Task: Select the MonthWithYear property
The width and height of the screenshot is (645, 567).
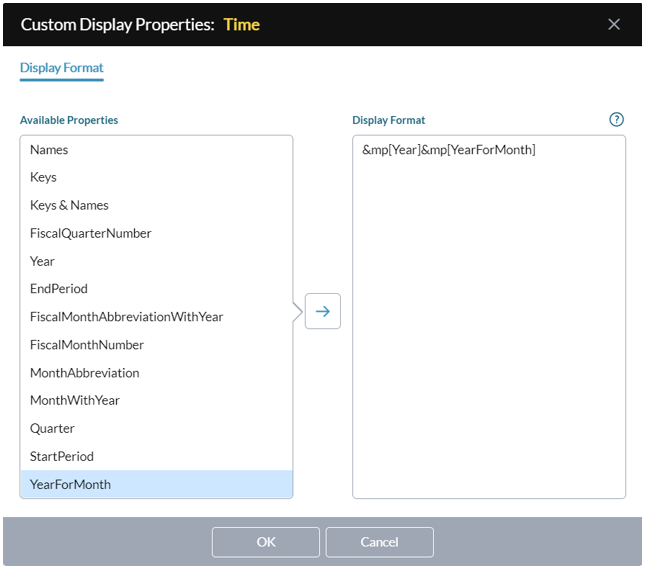Action: click(156, 400)
